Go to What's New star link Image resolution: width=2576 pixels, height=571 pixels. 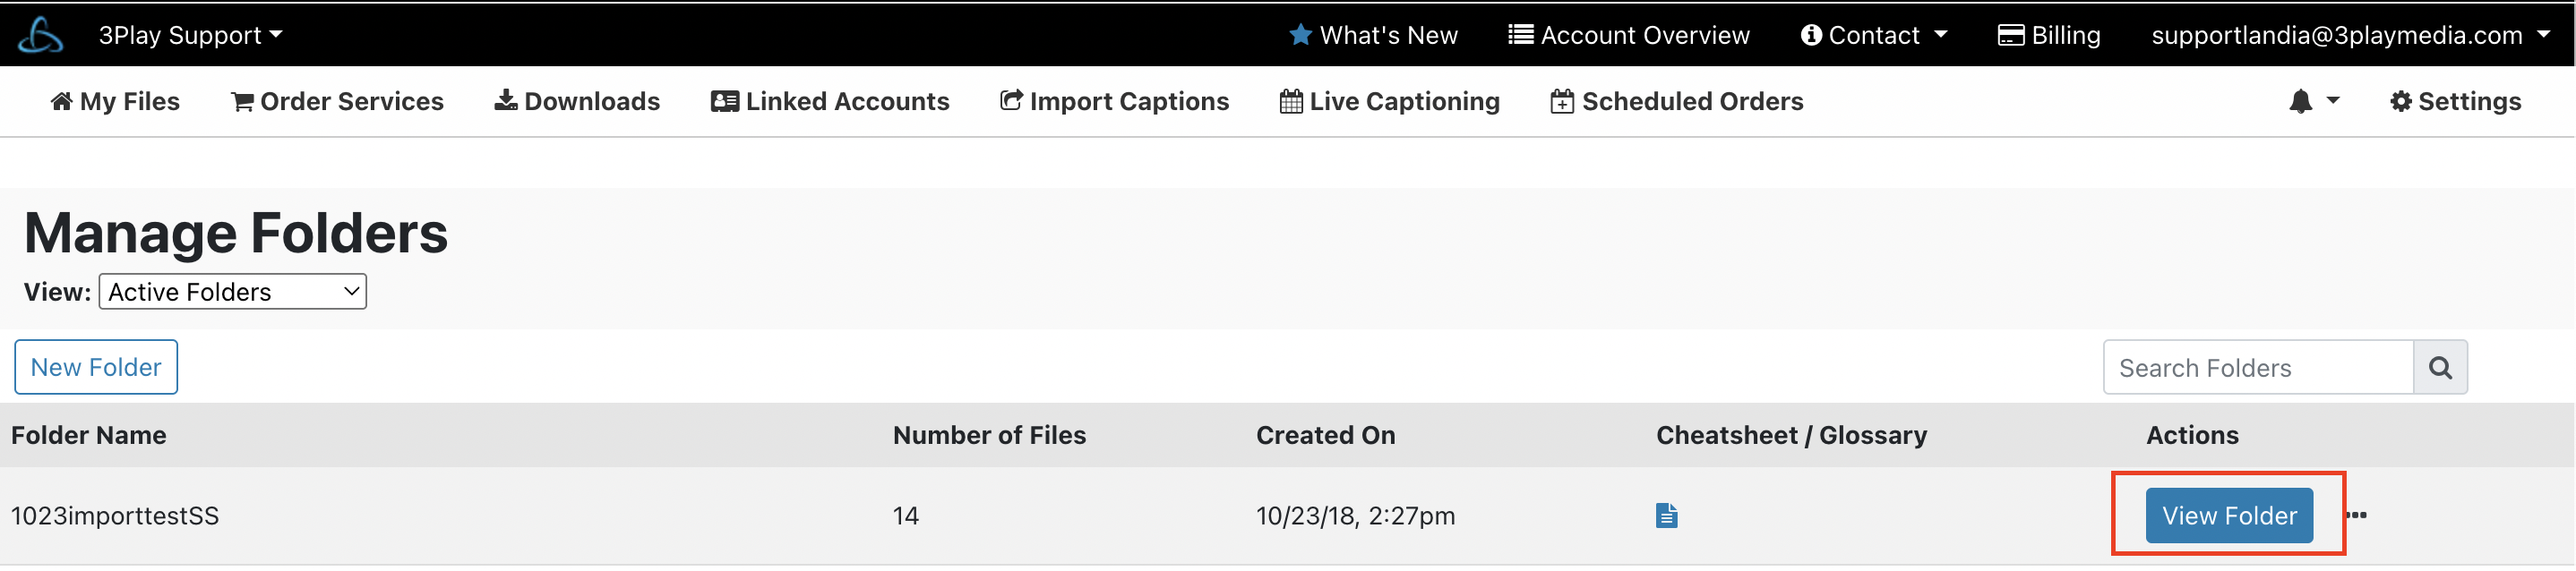click(1373, 35)
